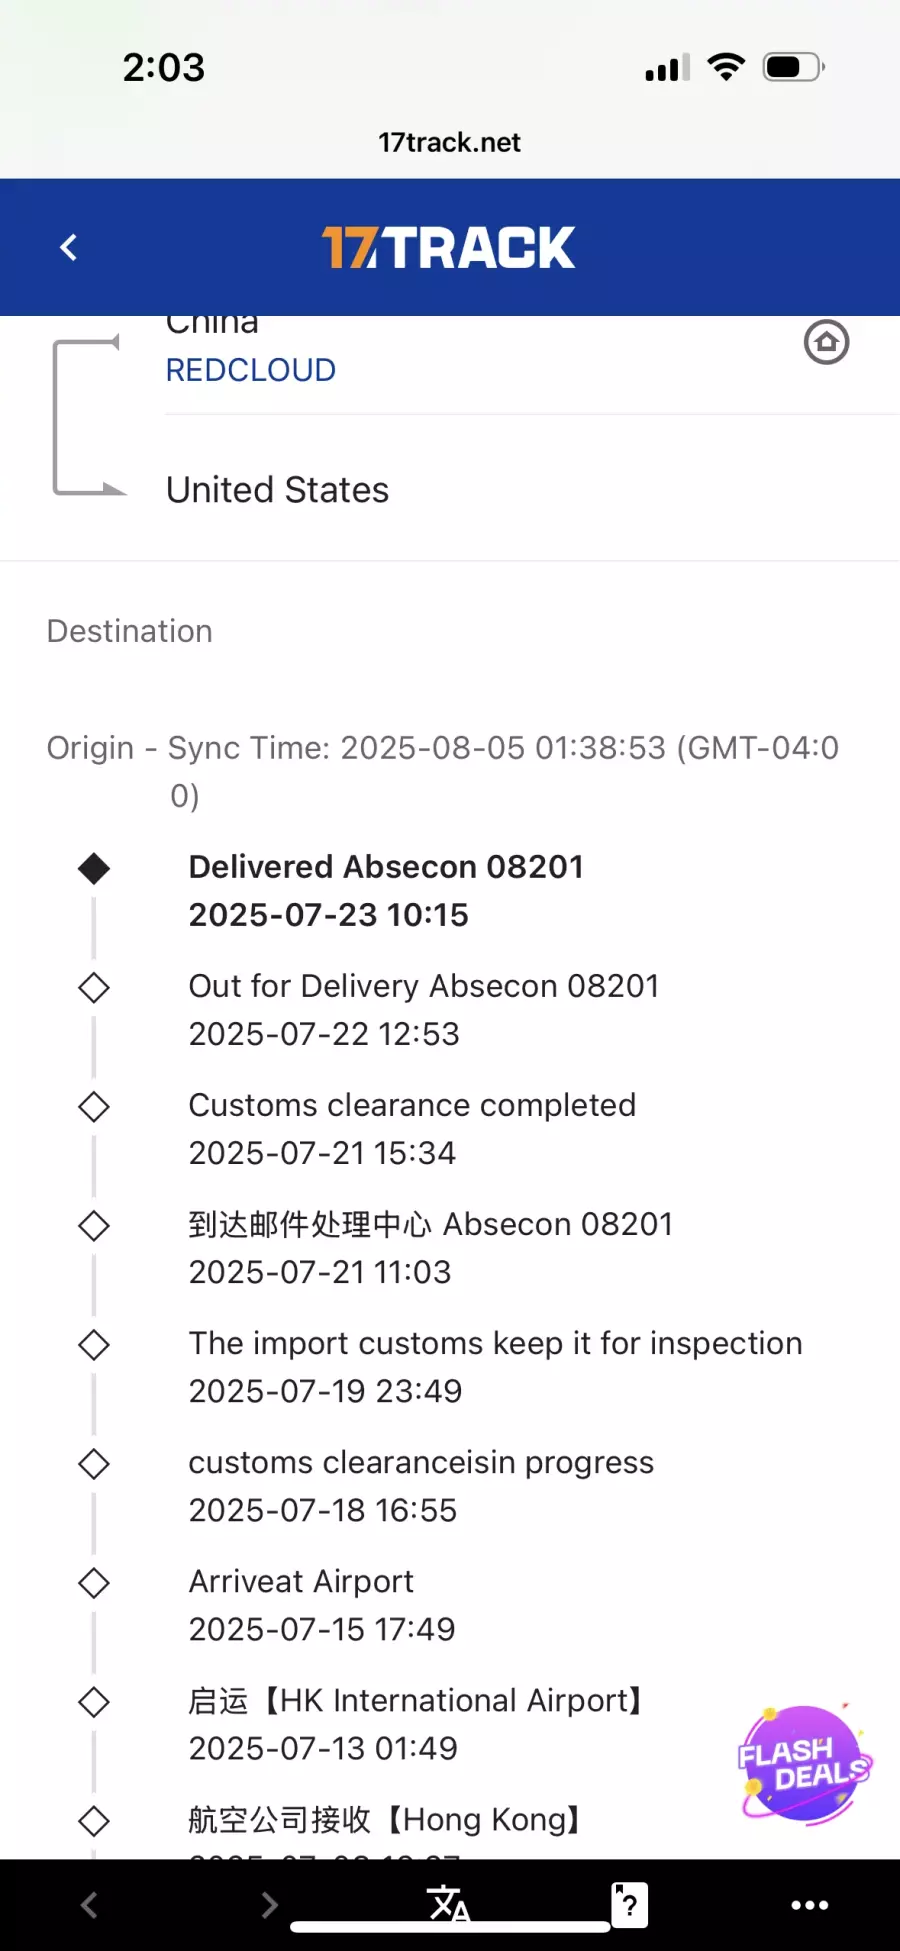Open the 17TRACK logo home link
This screenshot has width=900, height=1951.
point(448,248)
